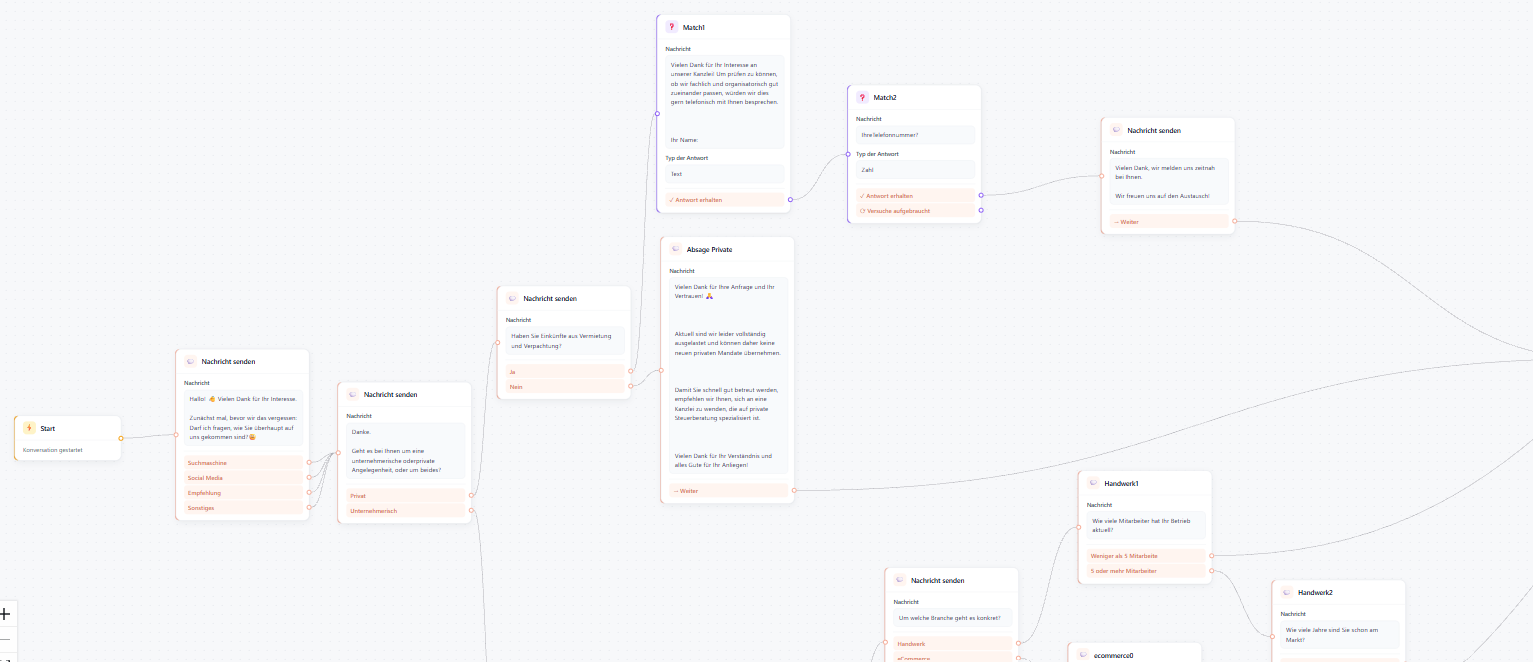
Task: Click 'Haben Sie Einkünfte' message field
Action: point(565,341)
